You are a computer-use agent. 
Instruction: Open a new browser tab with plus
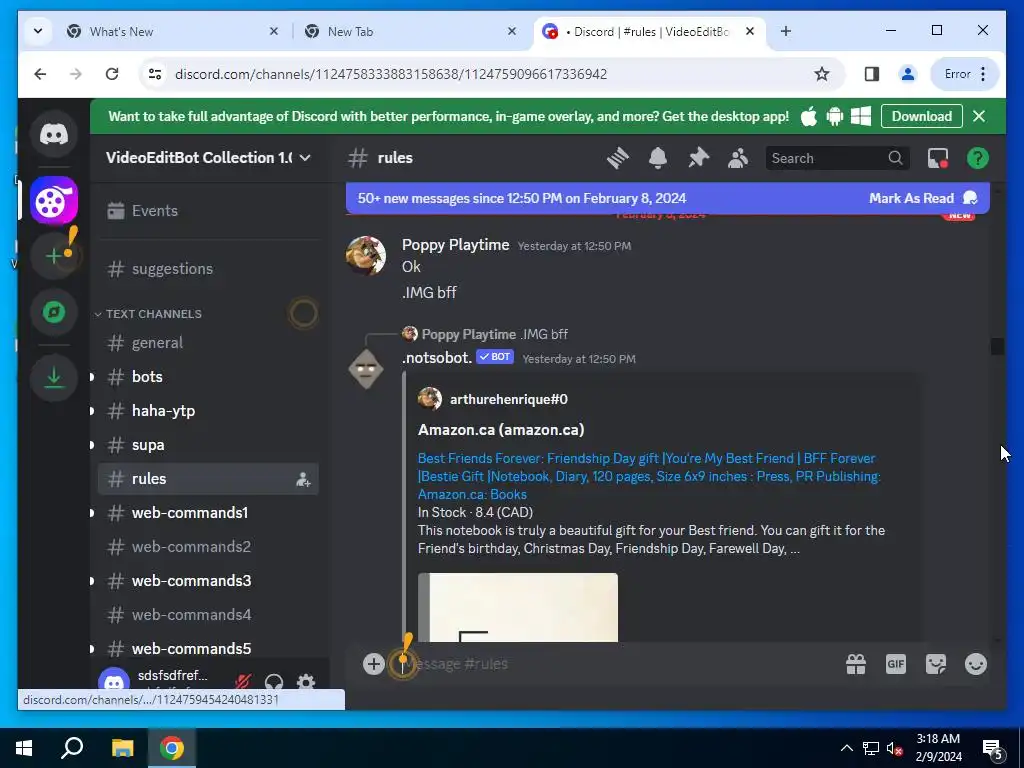click(x=786, y=31)
